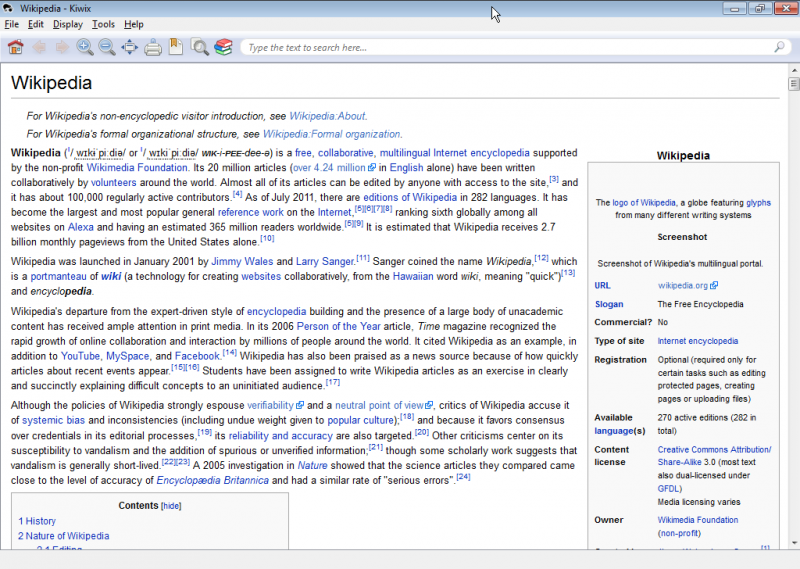The height and width of the screenshot is (569, 800).
Task: Open the Larry Sanger link
Action: [324, 262]
